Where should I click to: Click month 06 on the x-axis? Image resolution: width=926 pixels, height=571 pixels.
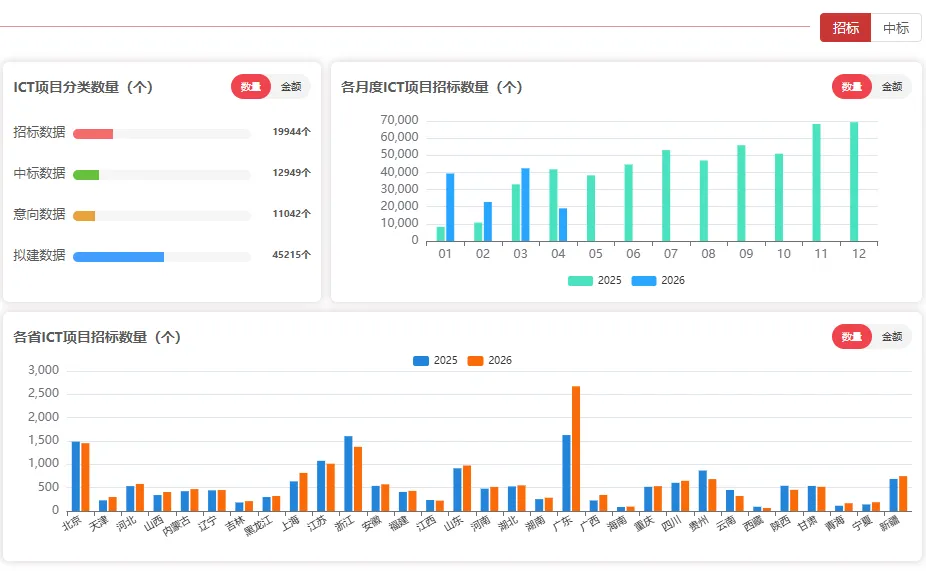click(633, 254)
